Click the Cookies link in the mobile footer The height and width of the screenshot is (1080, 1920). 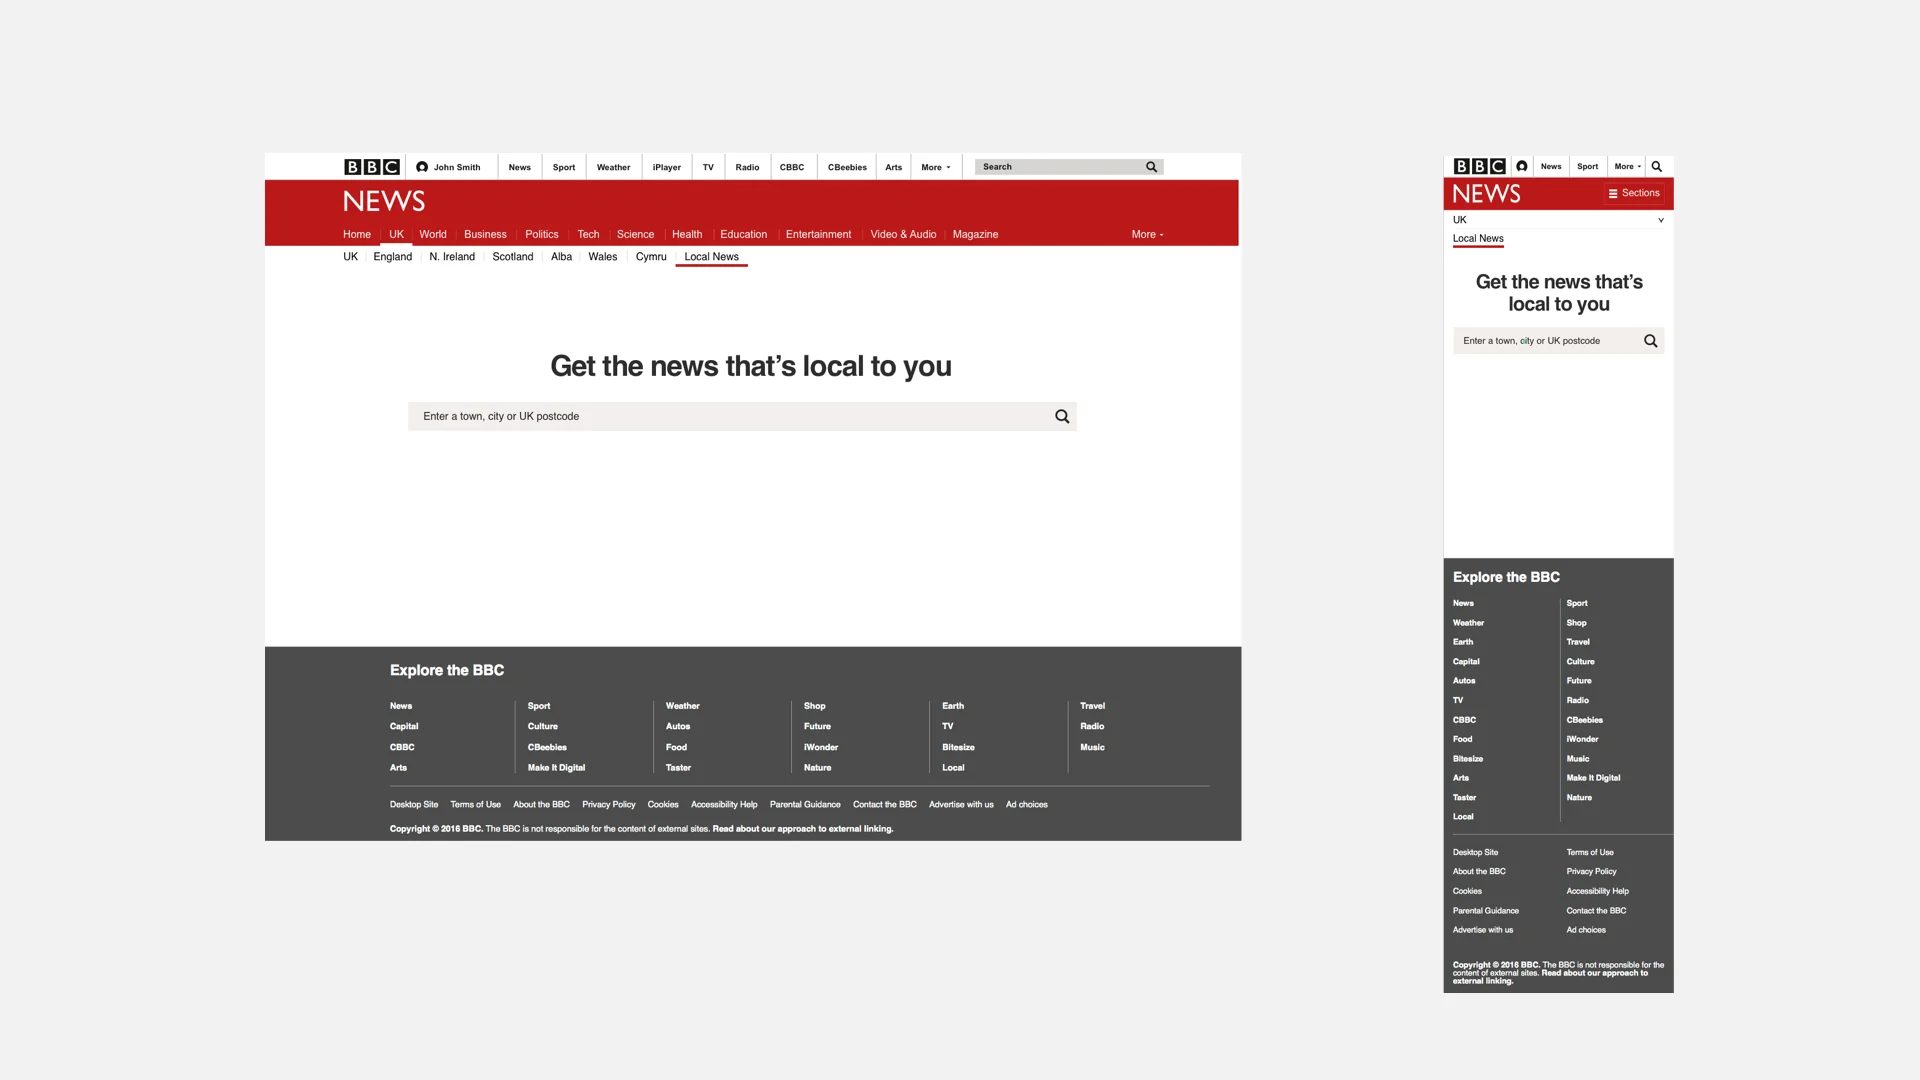pyautogui.click(x=1468, y=891)
